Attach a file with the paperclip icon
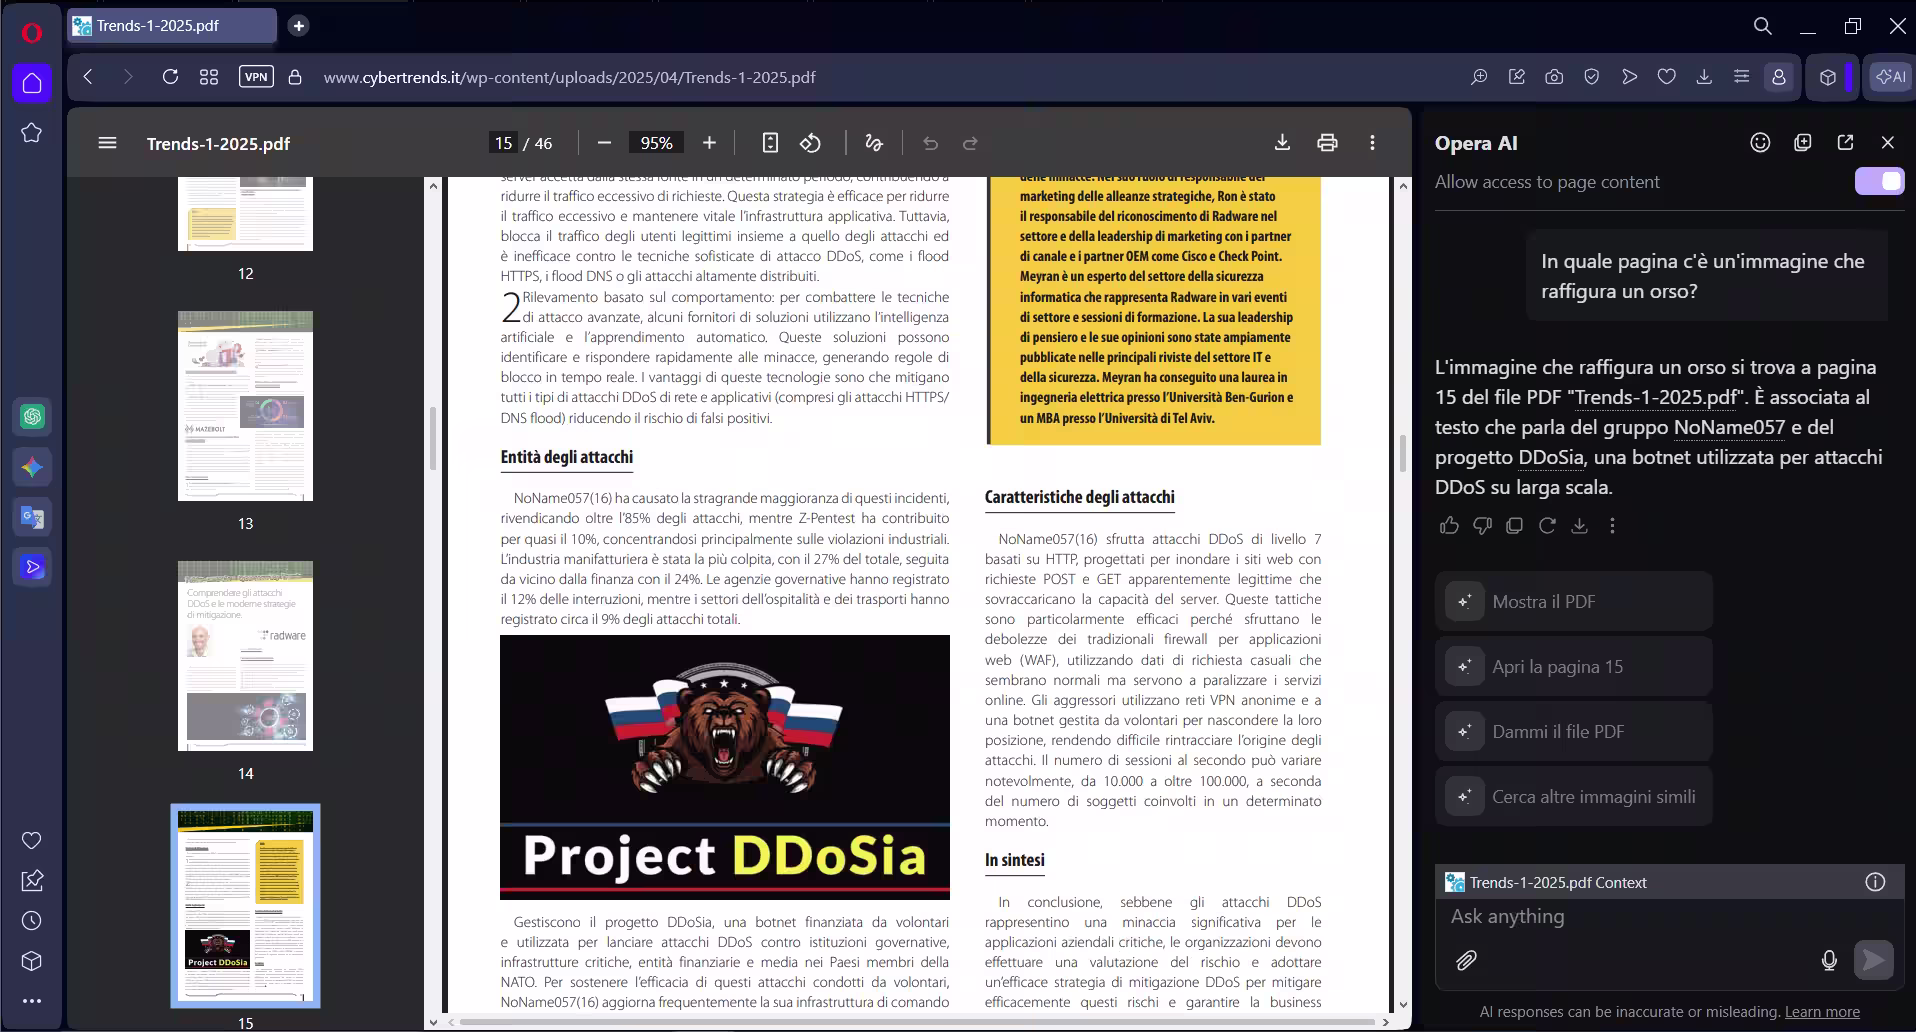Screen dimensions: 1916x1032 coord(1466,961)
